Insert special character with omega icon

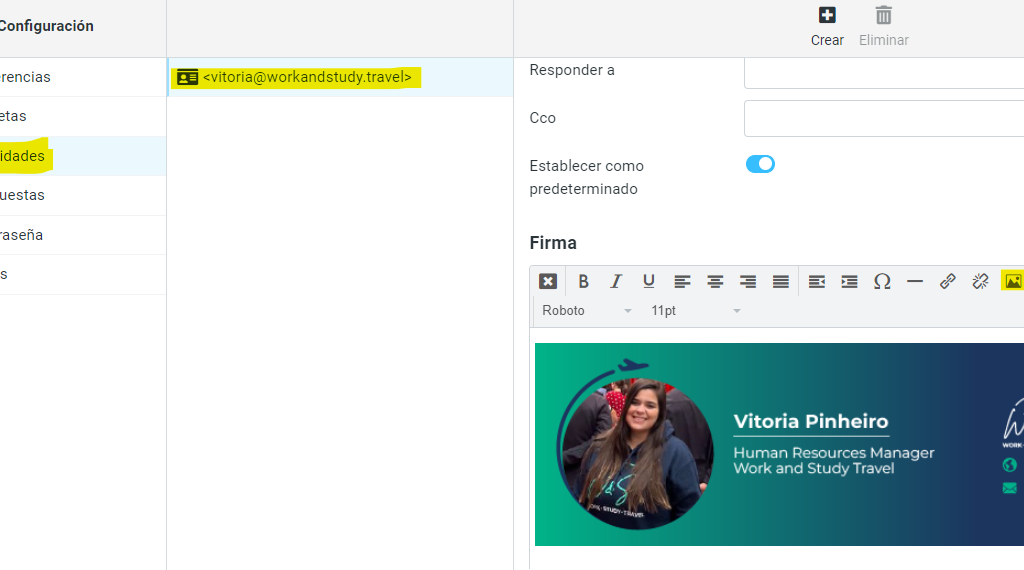[x=882, y=281]
